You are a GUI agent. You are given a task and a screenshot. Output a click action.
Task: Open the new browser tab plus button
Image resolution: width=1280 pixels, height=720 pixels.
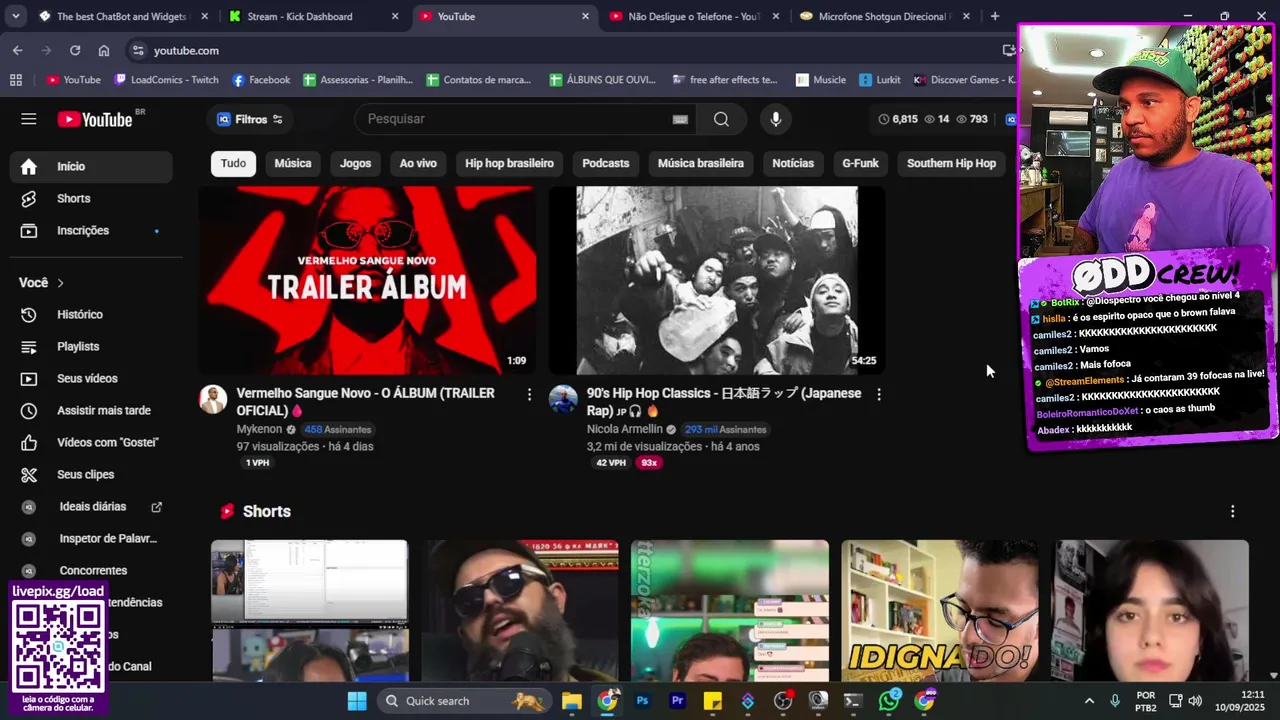pyautogui.click(x=994, y=16)
